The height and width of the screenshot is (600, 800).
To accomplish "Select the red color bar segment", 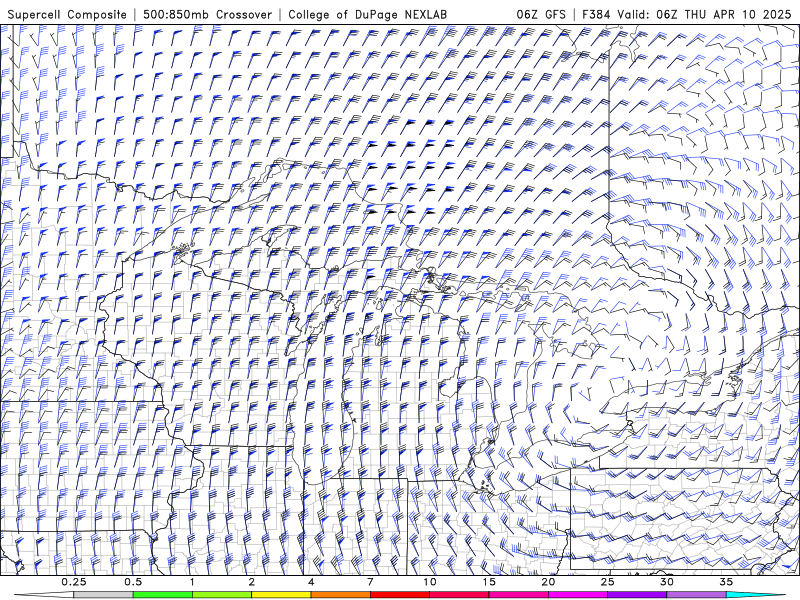I will 399,595.
